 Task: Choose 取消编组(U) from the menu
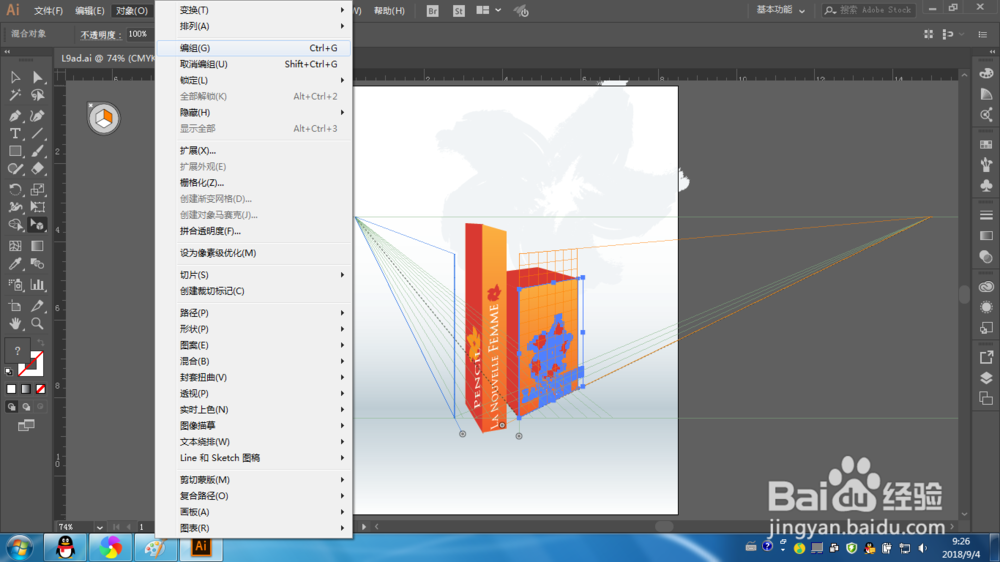(255, 64)
